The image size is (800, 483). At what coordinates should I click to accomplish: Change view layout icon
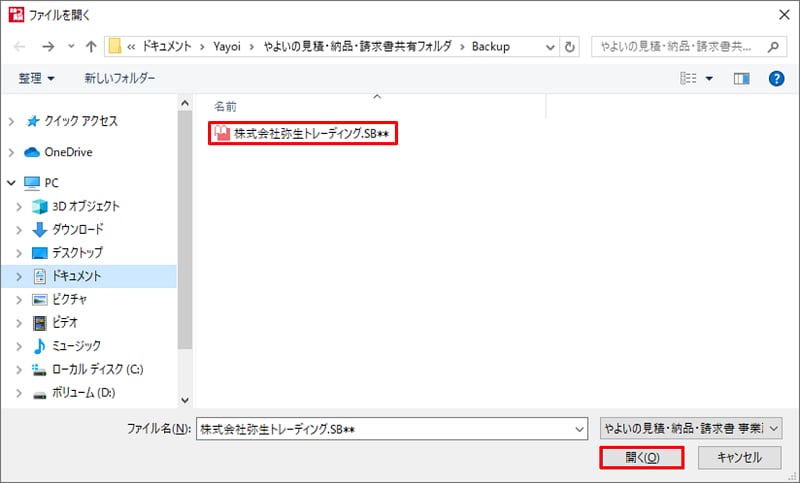688,78
